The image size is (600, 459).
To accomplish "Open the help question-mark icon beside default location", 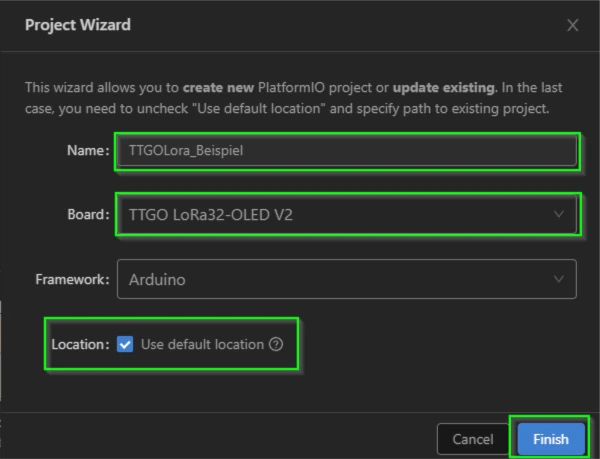I will coord(276,344).
